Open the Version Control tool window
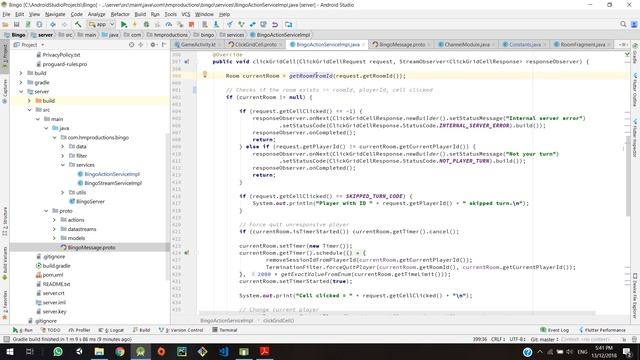The image size is (640, 360). click(x=181, y=330)
